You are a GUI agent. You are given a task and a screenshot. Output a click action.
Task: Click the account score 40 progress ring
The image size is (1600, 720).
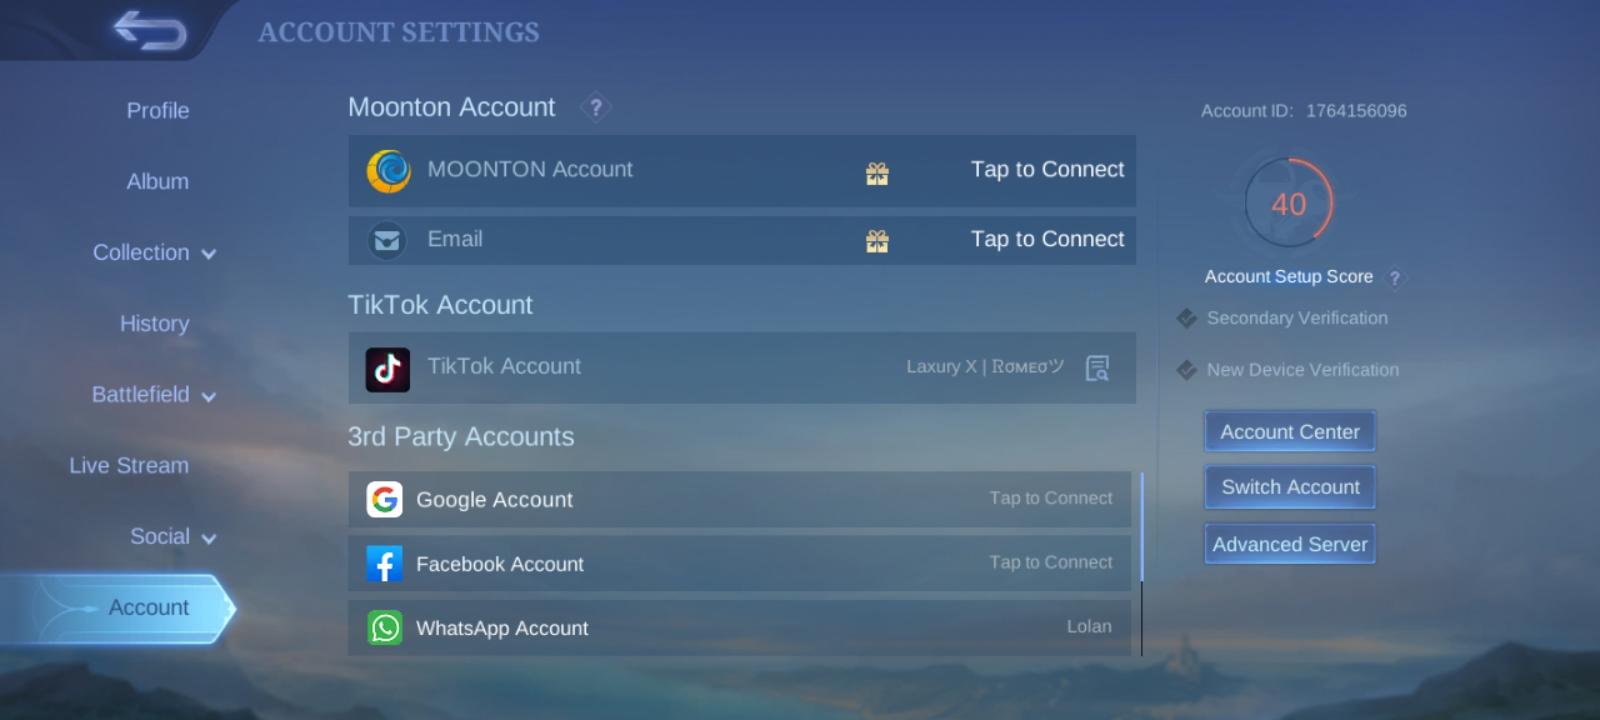[1289, 203]
